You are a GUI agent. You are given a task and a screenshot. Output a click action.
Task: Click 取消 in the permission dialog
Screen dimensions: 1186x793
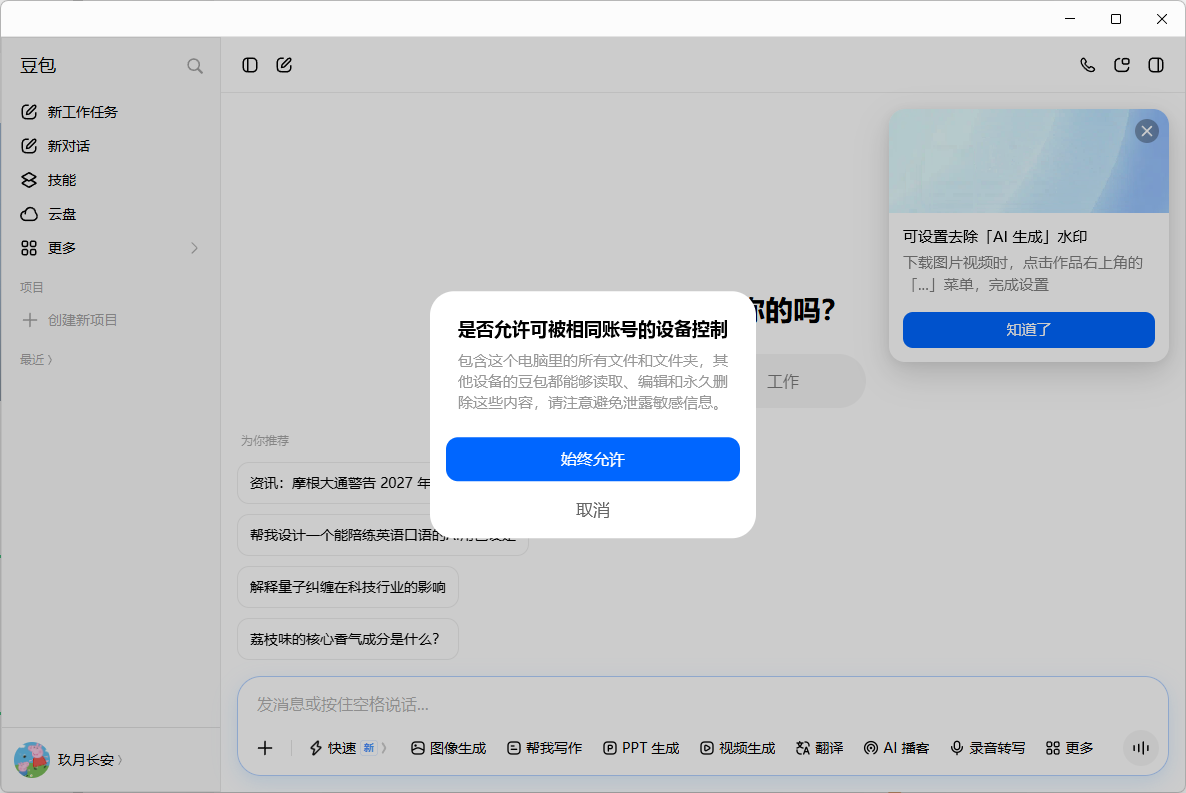[592, 510]
